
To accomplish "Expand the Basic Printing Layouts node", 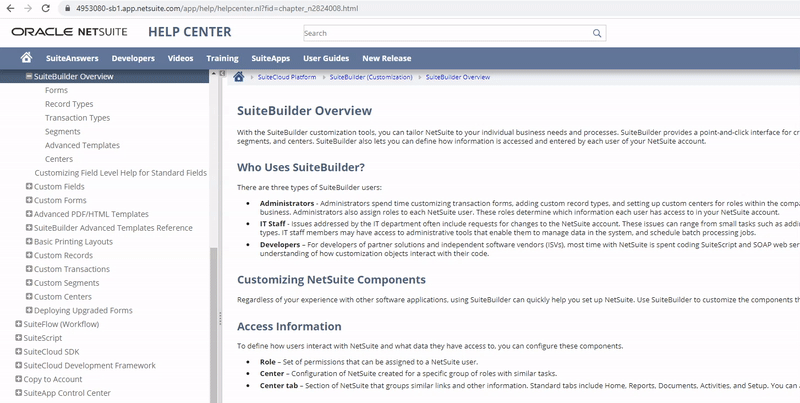I will pyautogui.click(x=29, y=241).
